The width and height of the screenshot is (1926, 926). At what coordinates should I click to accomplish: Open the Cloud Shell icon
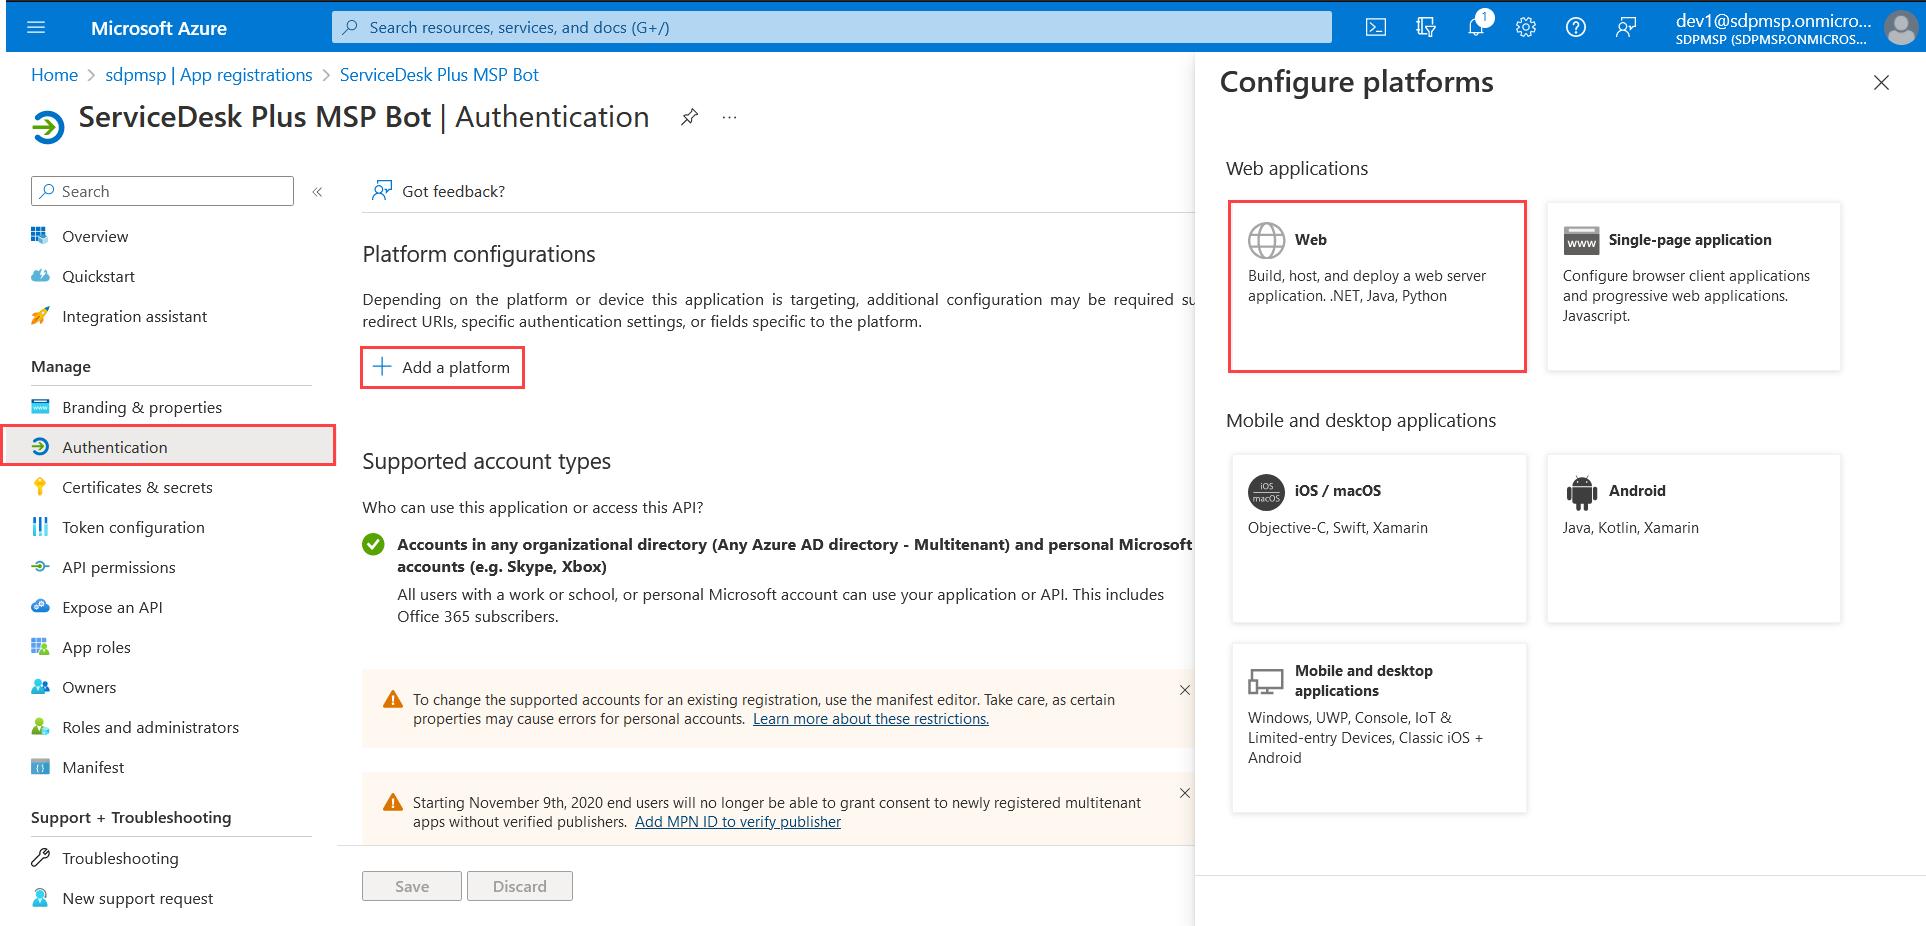click(1375, 27)
